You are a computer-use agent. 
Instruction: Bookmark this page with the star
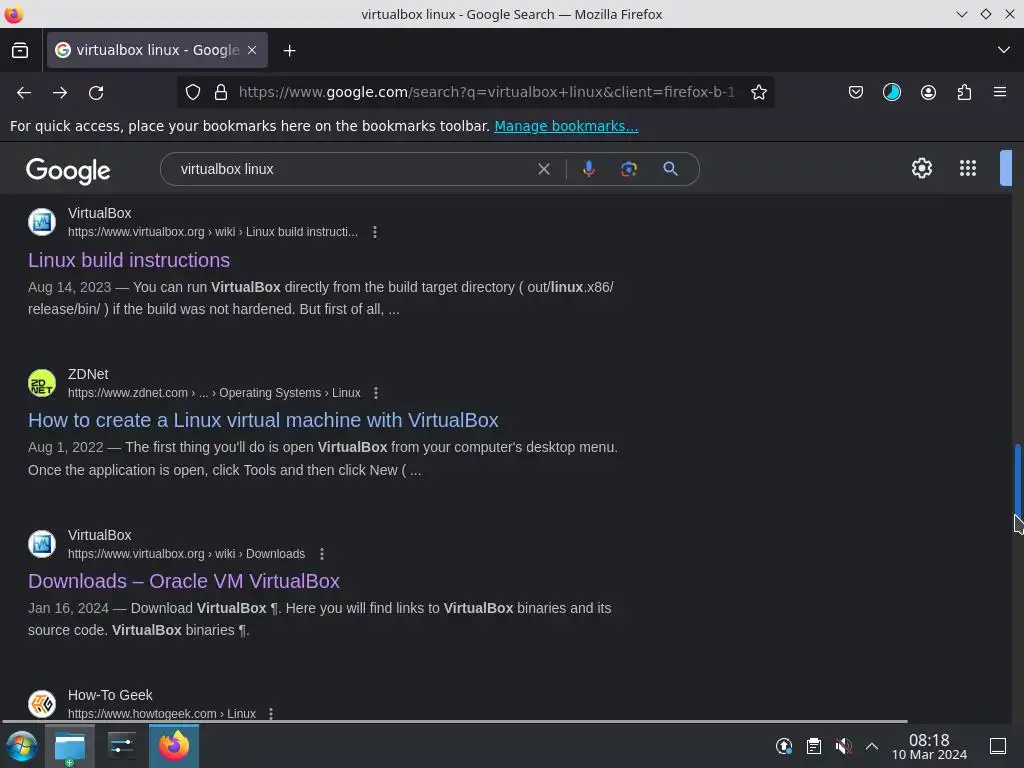[x=758, y=92]
